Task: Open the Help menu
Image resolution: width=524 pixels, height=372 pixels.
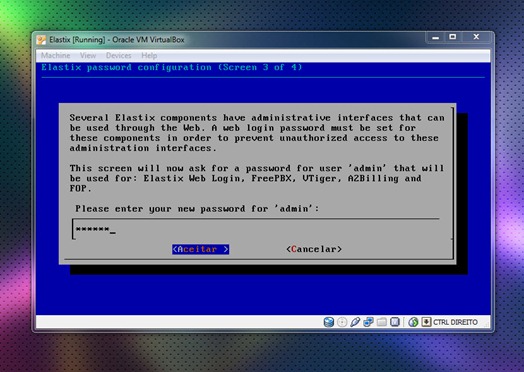Action: click(x=149, y=55)
